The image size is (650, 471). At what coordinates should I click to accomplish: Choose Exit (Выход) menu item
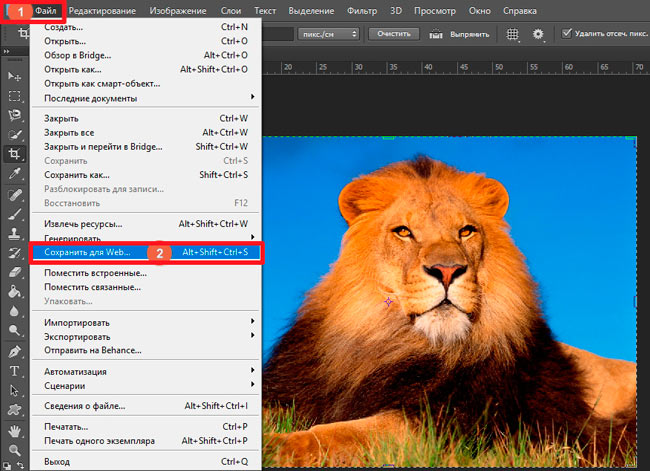[x=146, y=461]
